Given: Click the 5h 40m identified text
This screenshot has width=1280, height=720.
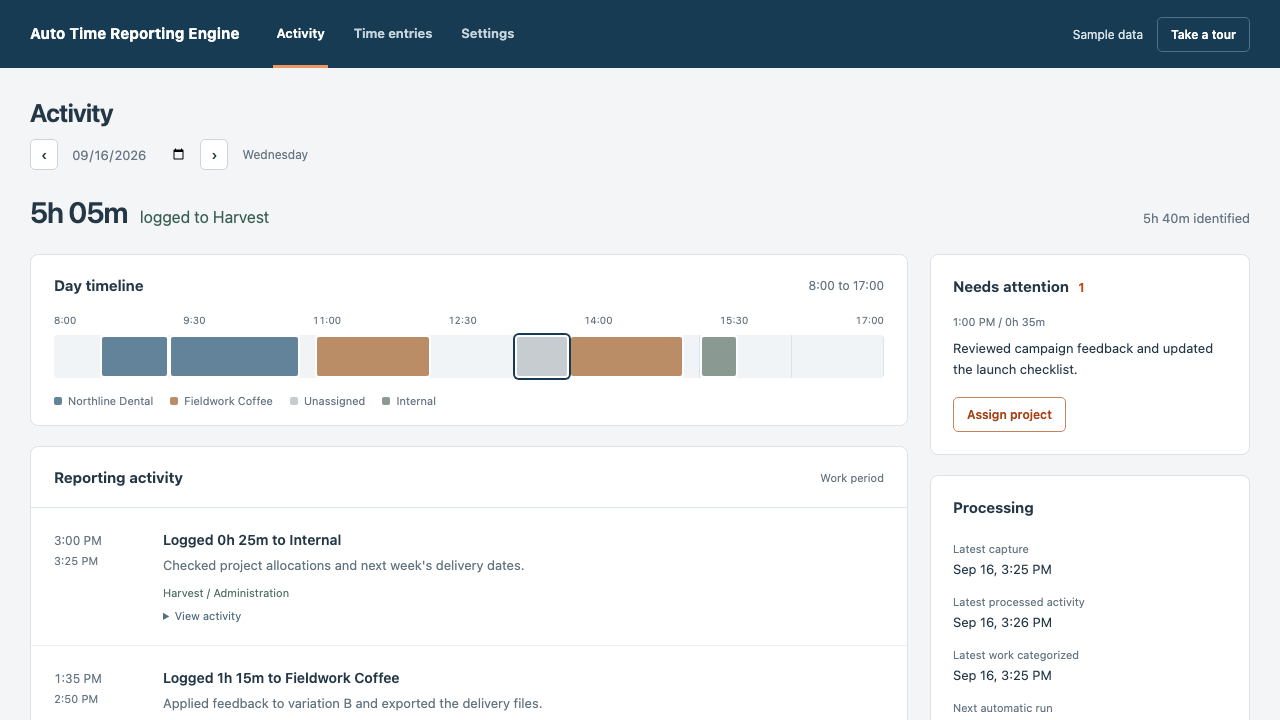Looking at the screenshot, I should [x=1196, y=218].
